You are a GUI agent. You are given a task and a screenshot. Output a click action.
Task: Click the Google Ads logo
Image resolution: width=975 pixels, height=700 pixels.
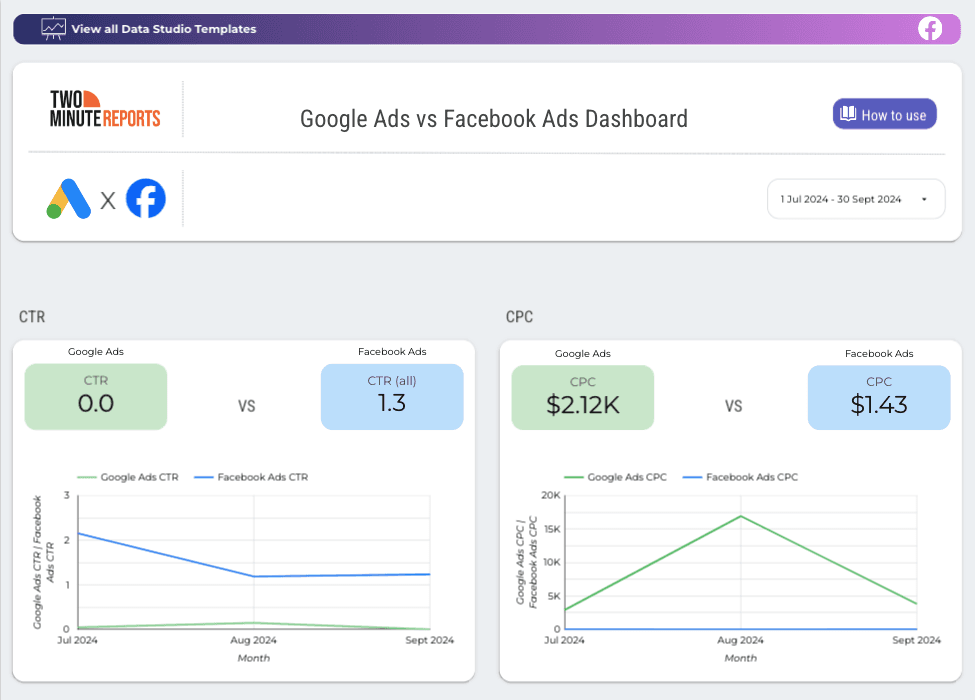coord(66,199)
